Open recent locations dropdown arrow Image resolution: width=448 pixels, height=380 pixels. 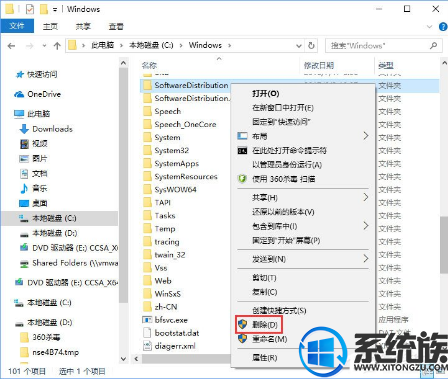(x=44, y=46)
